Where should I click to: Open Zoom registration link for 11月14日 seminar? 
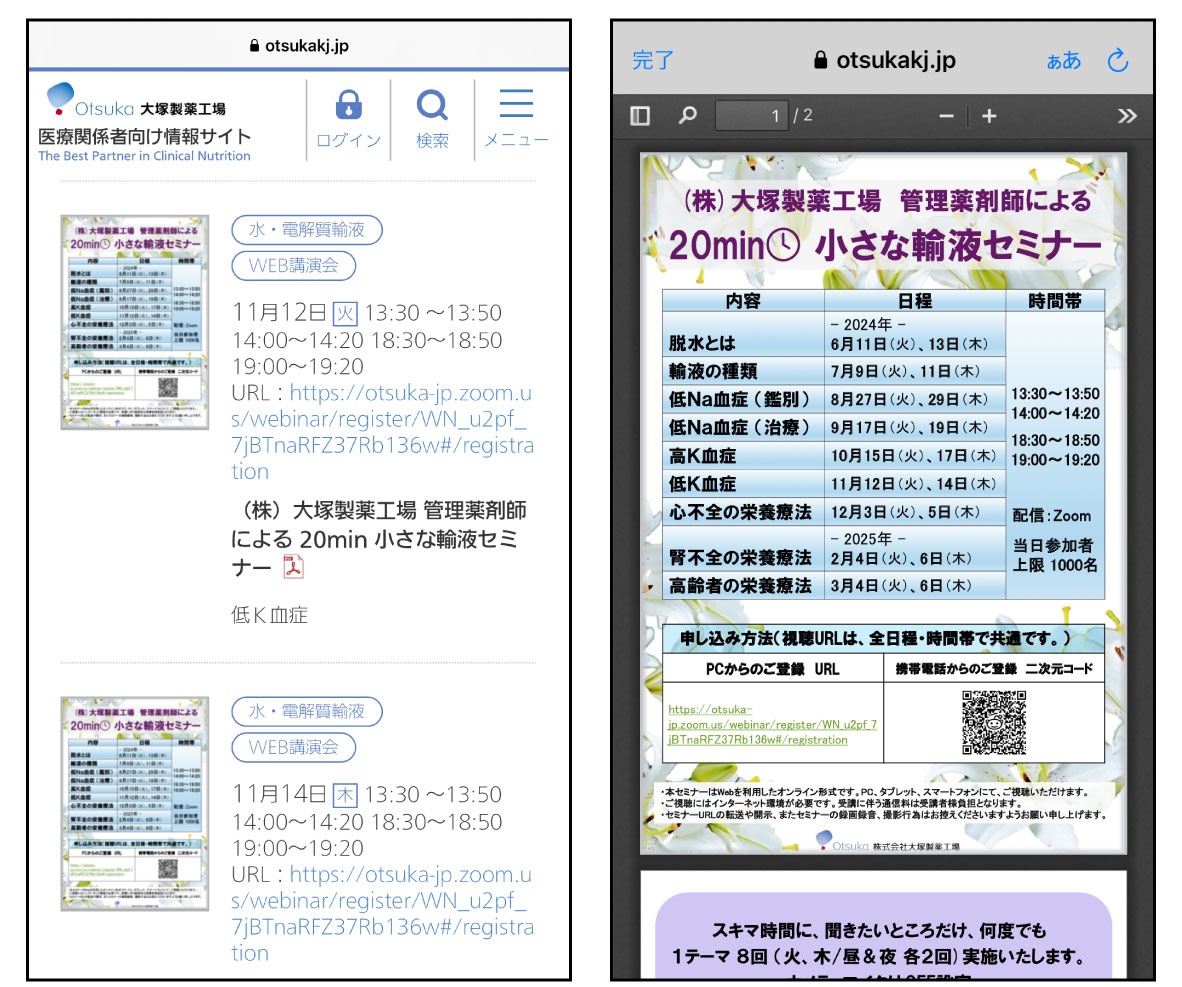(382, 913)
